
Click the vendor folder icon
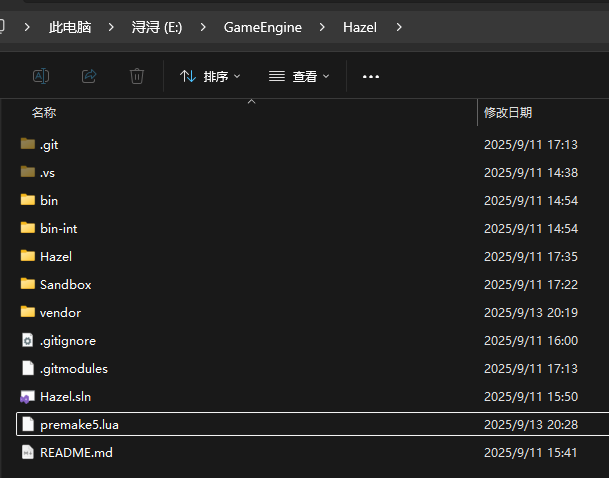[x=28, y=313]
